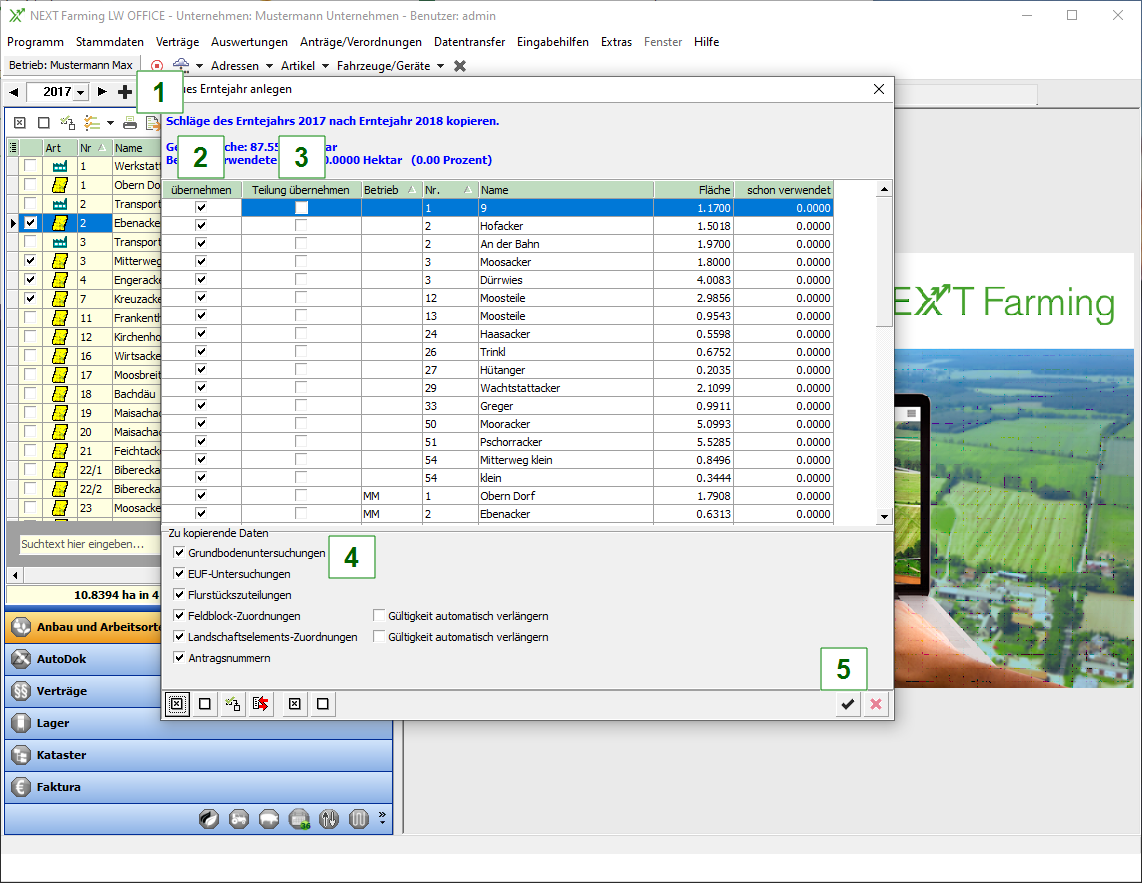The height and width of the screenshot is (883, 1142).
Task: Click the green checkmark confirm button
Action: pyautogui.click(x=848, y=704)
